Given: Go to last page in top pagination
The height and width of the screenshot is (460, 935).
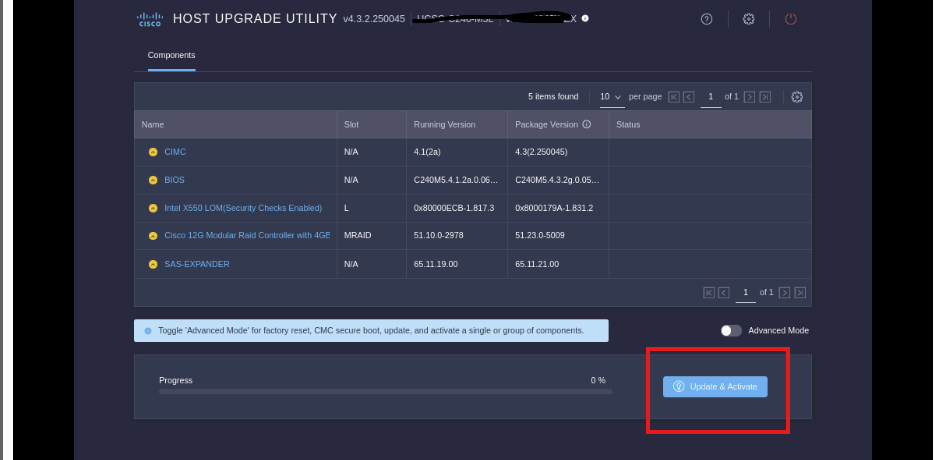Looking at the screenshot, I should tap(765, 97).
